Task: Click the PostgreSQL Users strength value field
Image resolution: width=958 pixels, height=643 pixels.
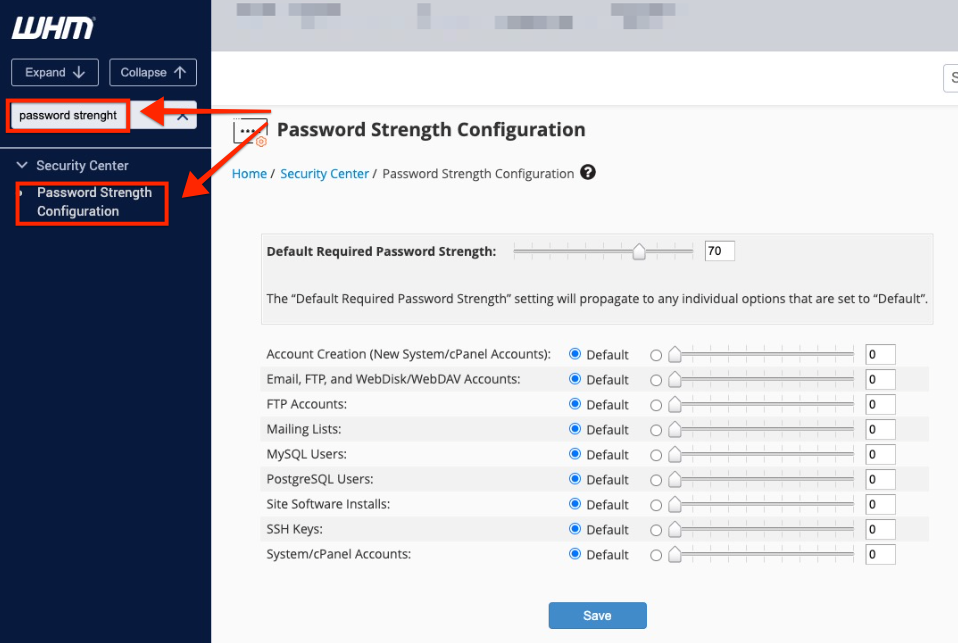Action: [880, 480]
